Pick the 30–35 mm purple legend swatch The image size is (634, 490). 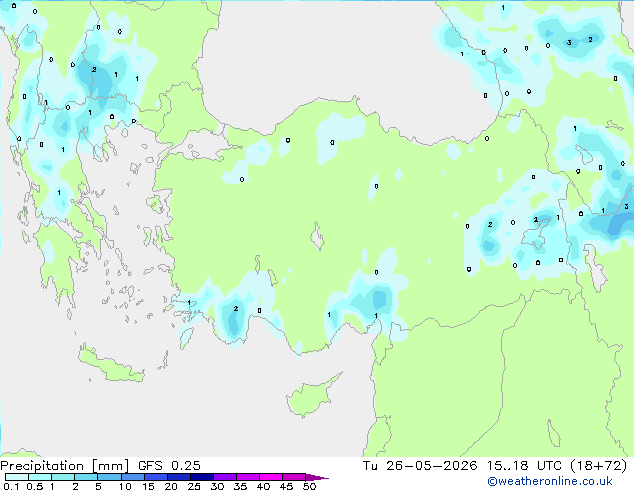pyautogui.click(x=225, y=477)
